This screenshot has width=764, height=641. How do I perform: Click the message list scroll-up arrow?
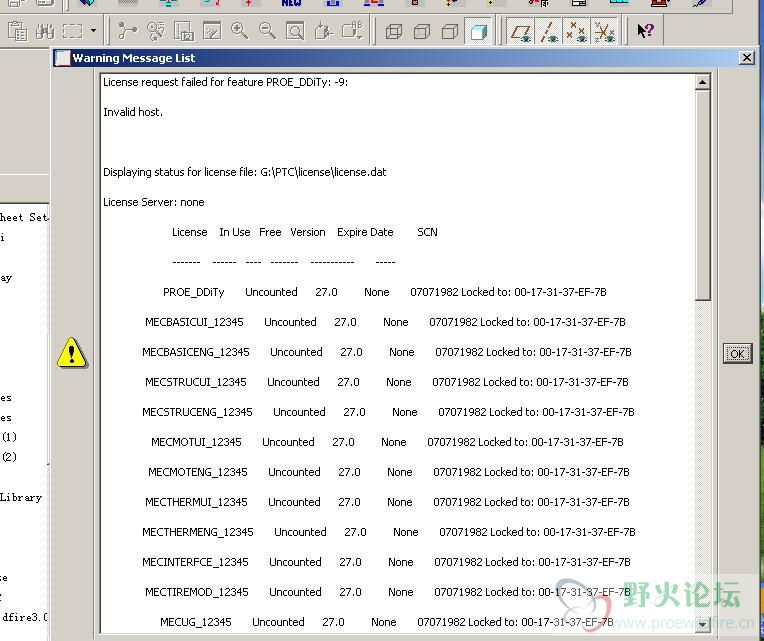coord(702,82)
